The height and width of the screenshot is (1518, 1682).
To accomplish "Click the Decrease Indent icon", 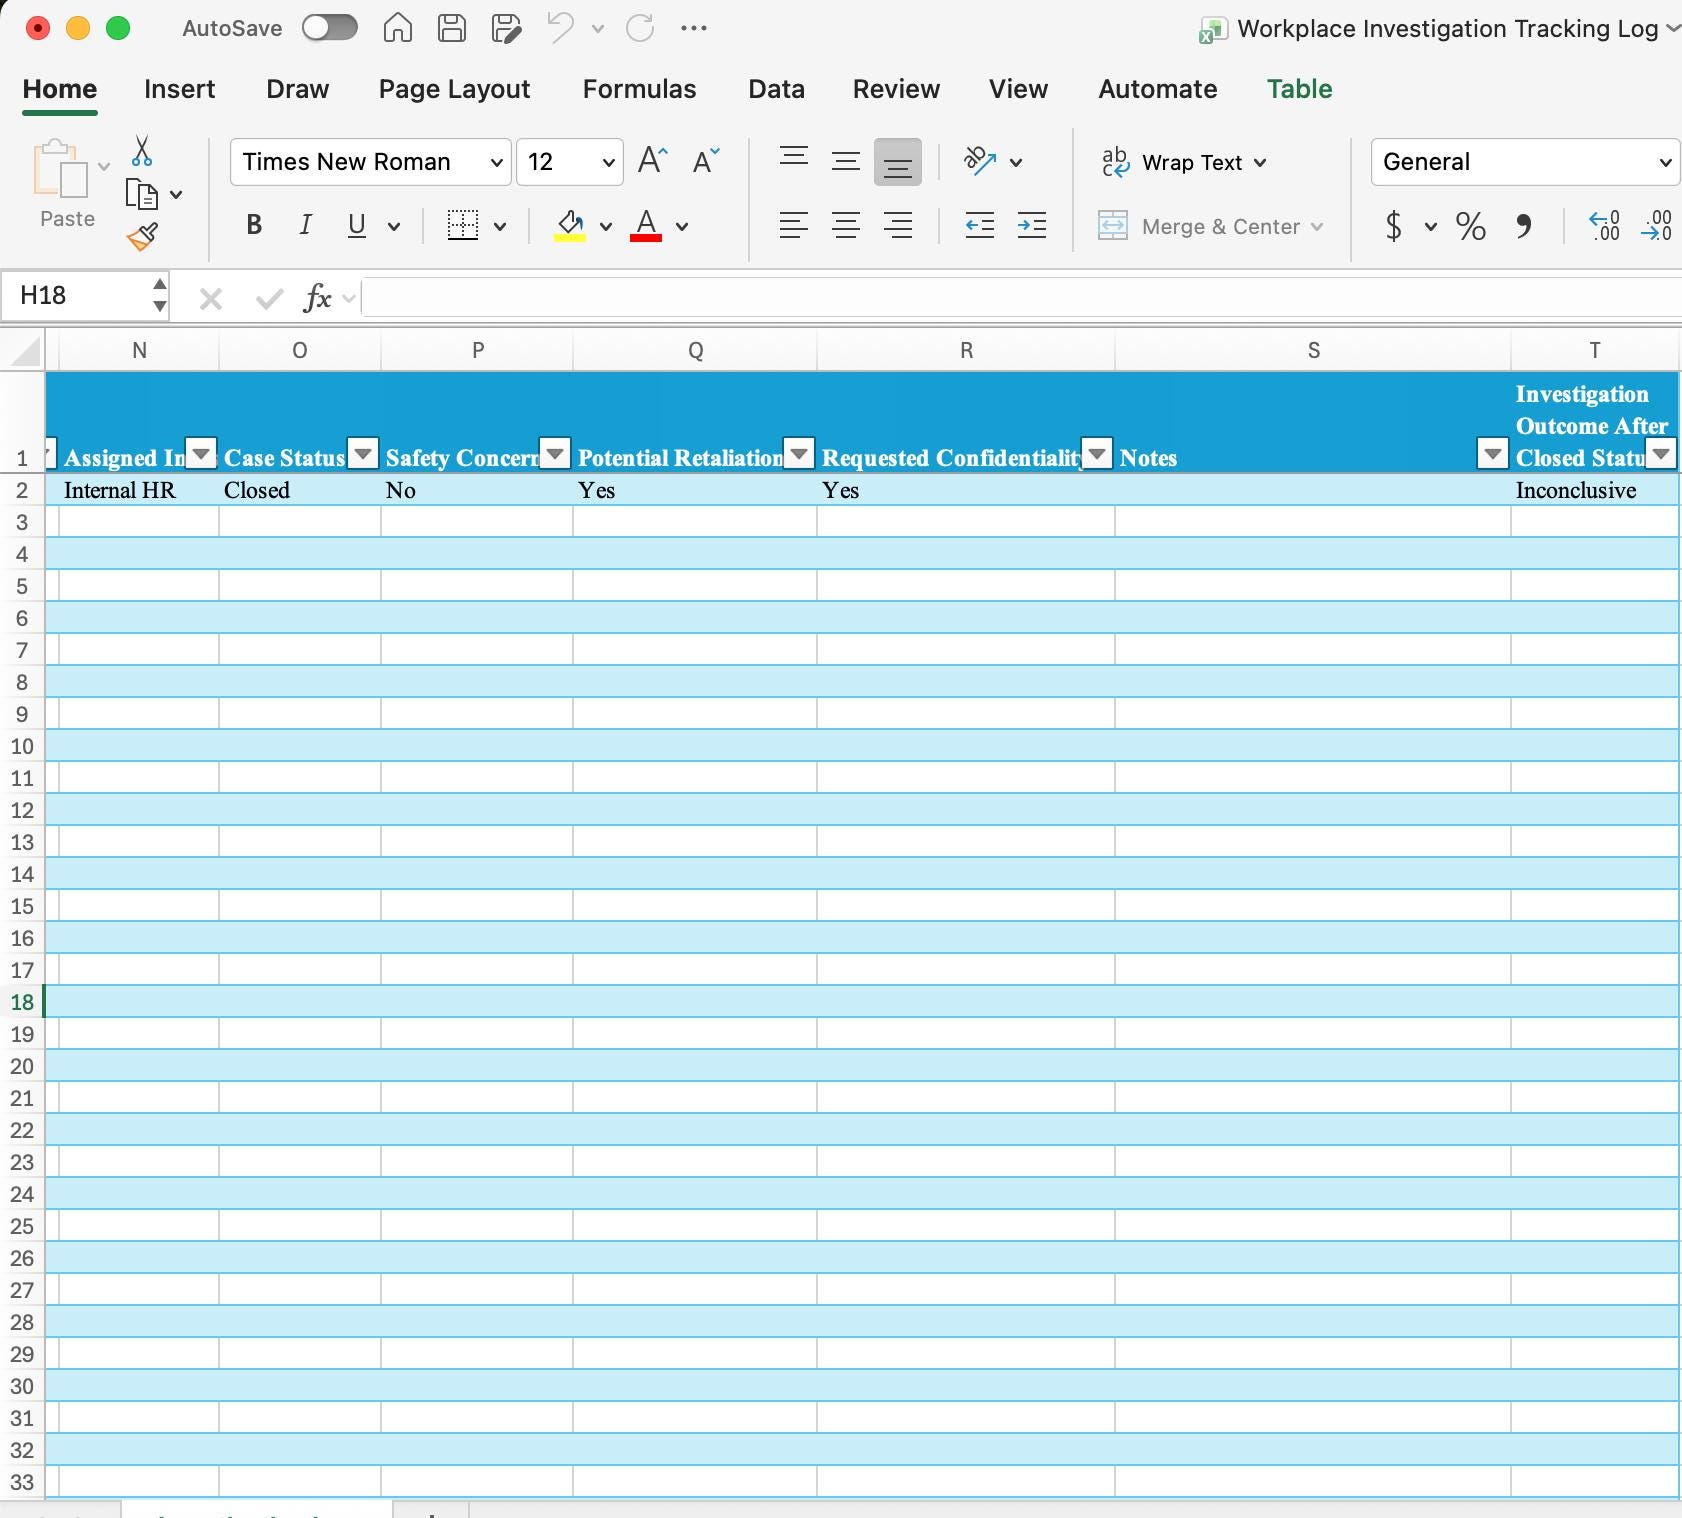I will pos(980,226).
